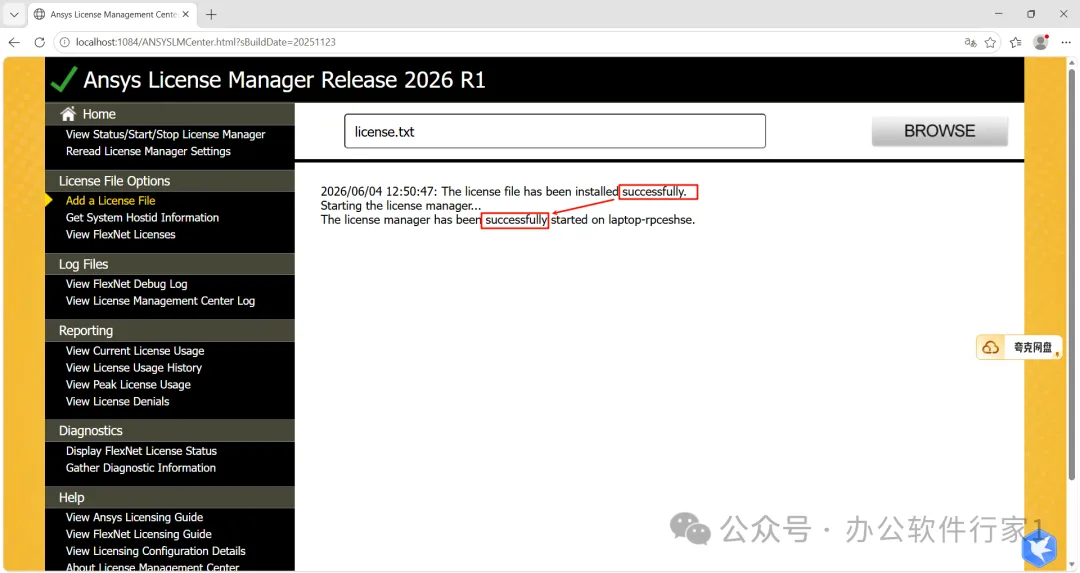Open View Licensing Configuration Details
Viewport: 1080px width, 573px height.
point(156,551)
